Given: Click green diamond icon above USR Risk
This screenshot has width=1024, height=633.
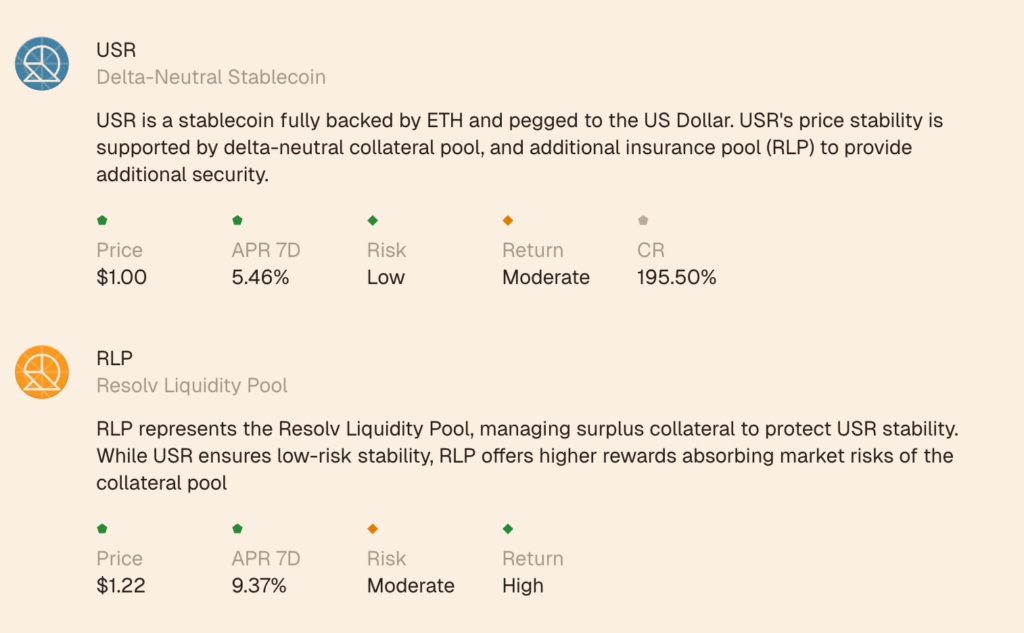Looking at the screenshot, I should [373, 220].
